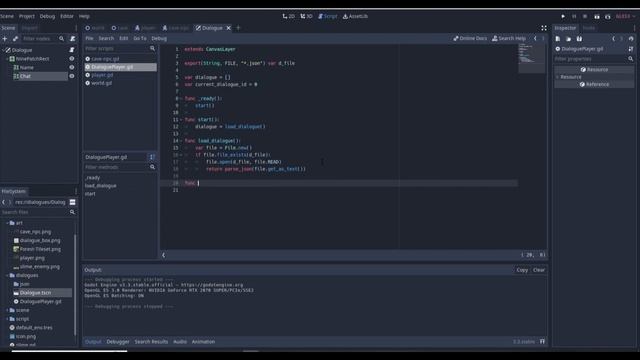
Task: Fold the _ready function on line 8
Action: (181, 98)
